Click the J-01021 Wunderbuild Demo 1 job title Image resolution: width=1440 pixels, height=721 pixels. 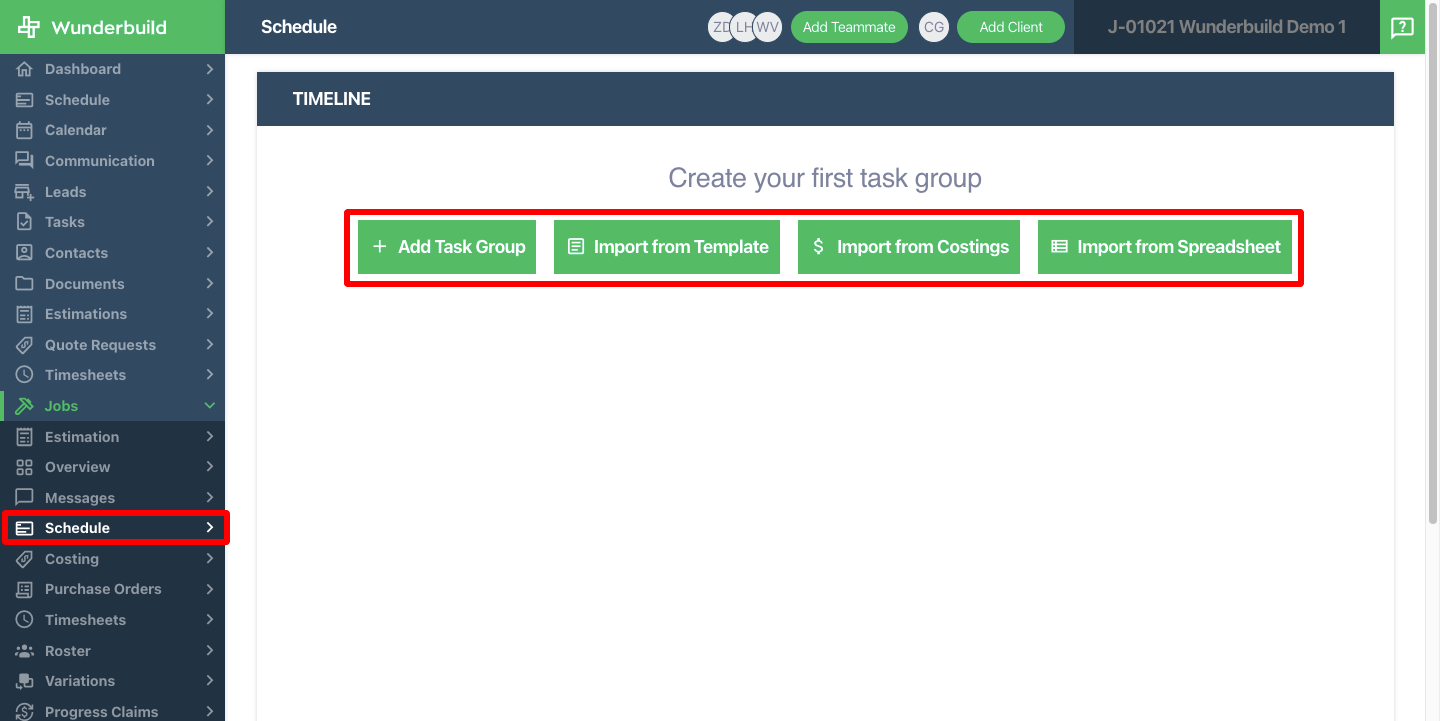(x=1227, y=27)
